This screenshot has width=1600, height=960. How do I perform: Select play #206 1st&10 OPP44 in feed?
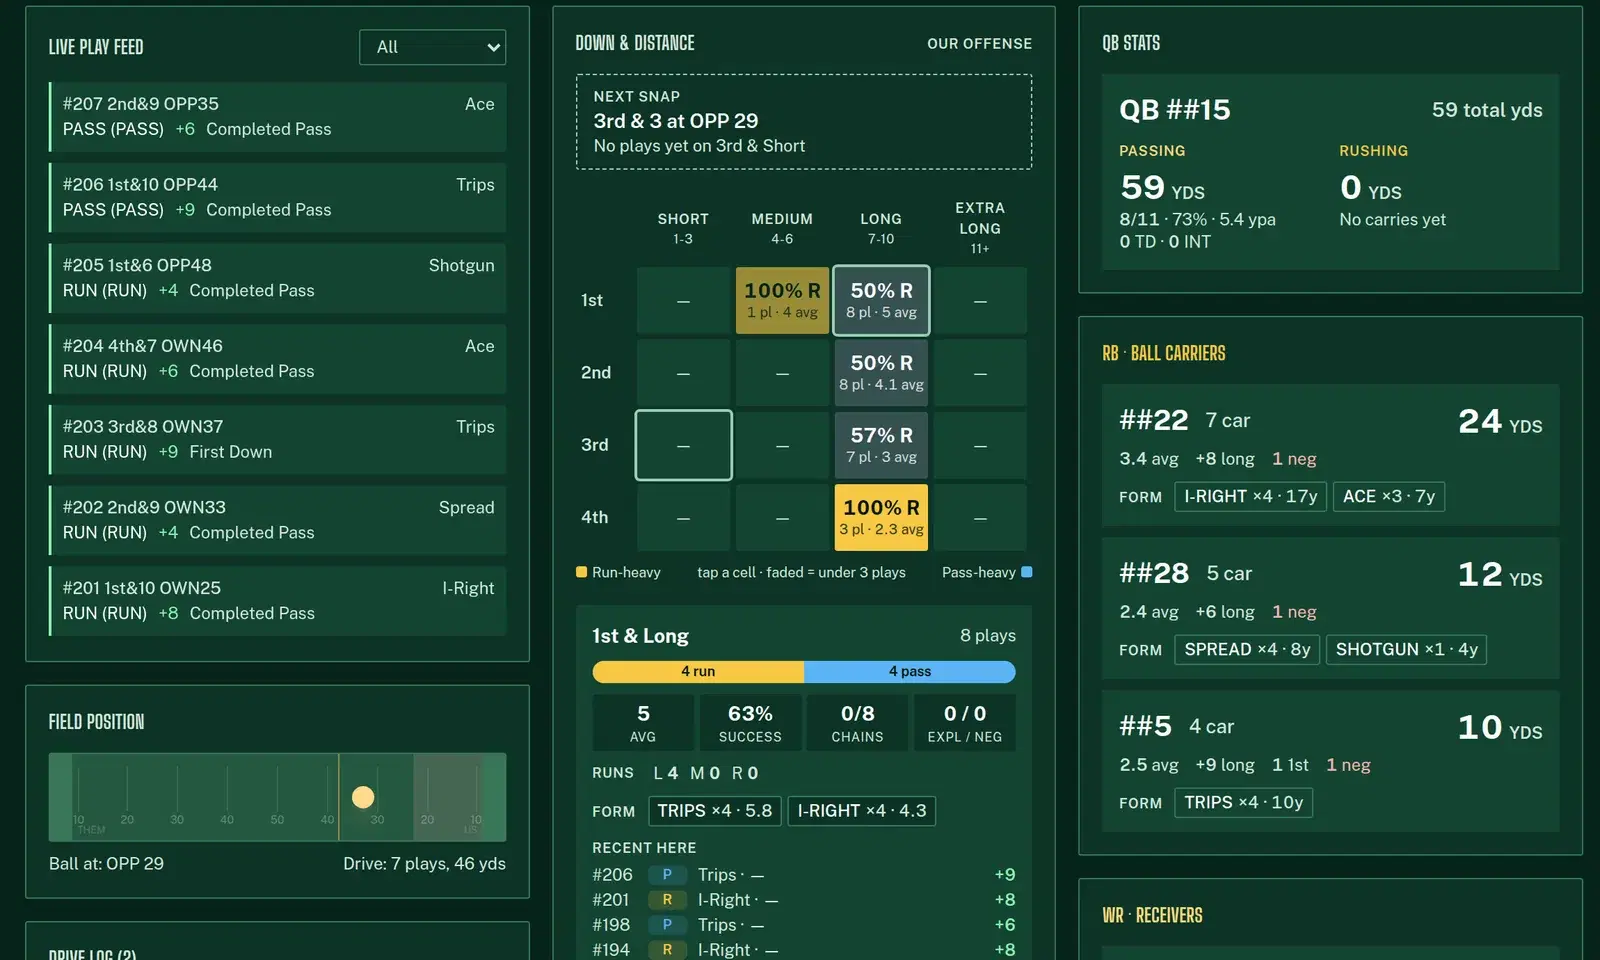[278, 198]
